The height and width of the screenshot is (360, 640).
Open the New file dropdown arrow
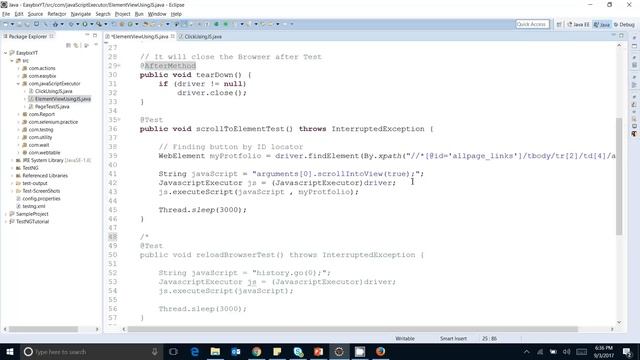[x=12, y=24]
